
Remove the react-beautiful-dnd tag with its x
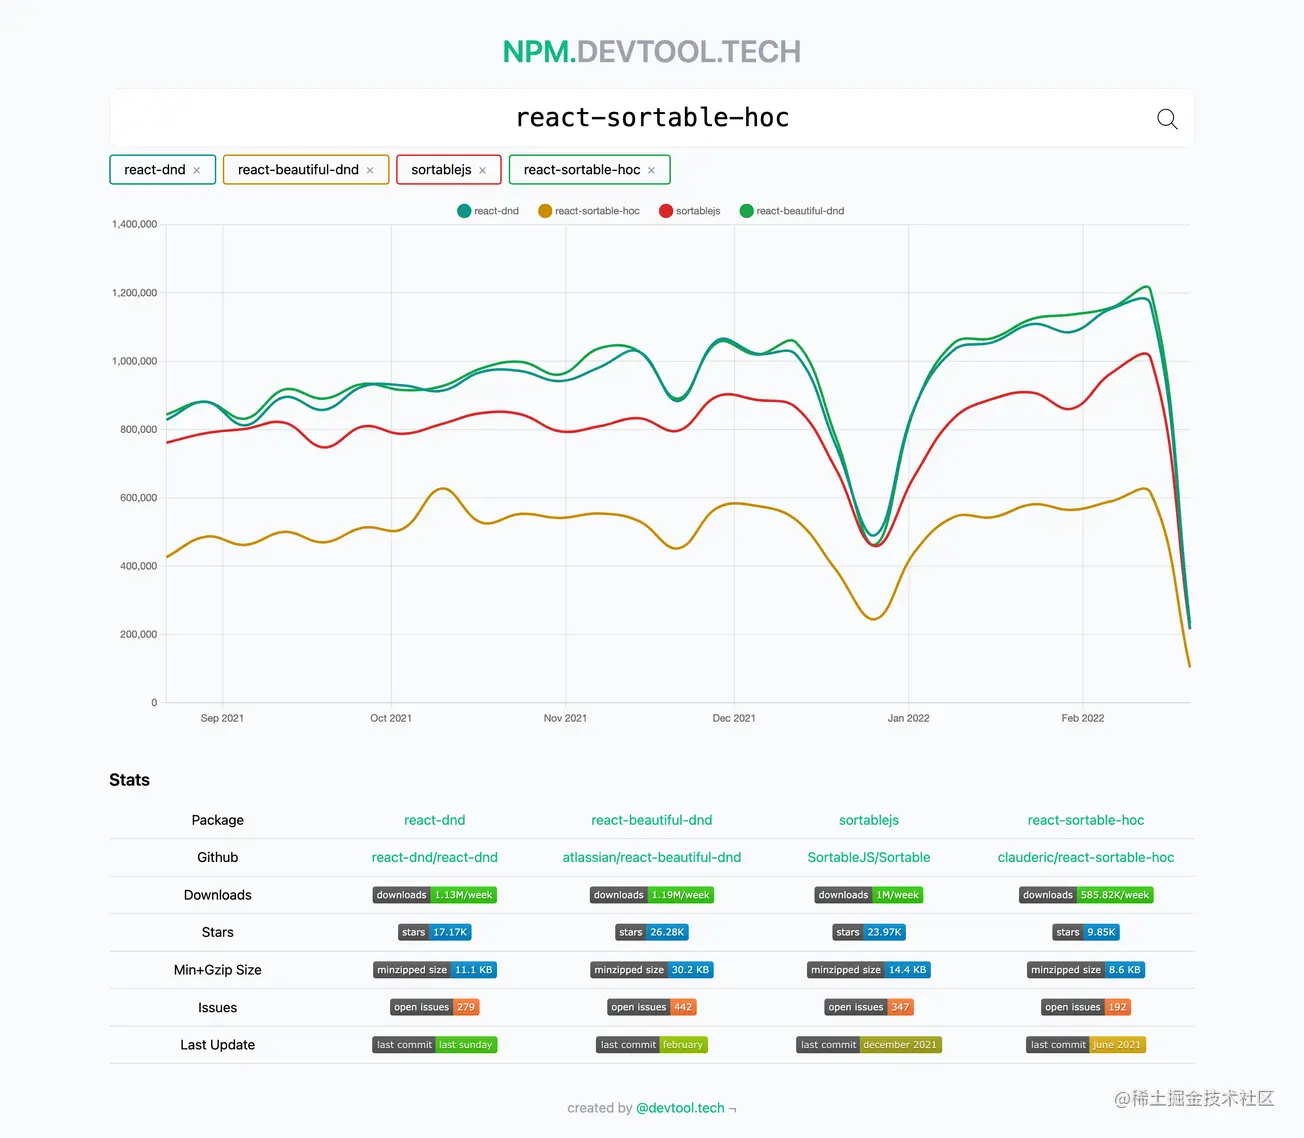[x=370, y=171]
